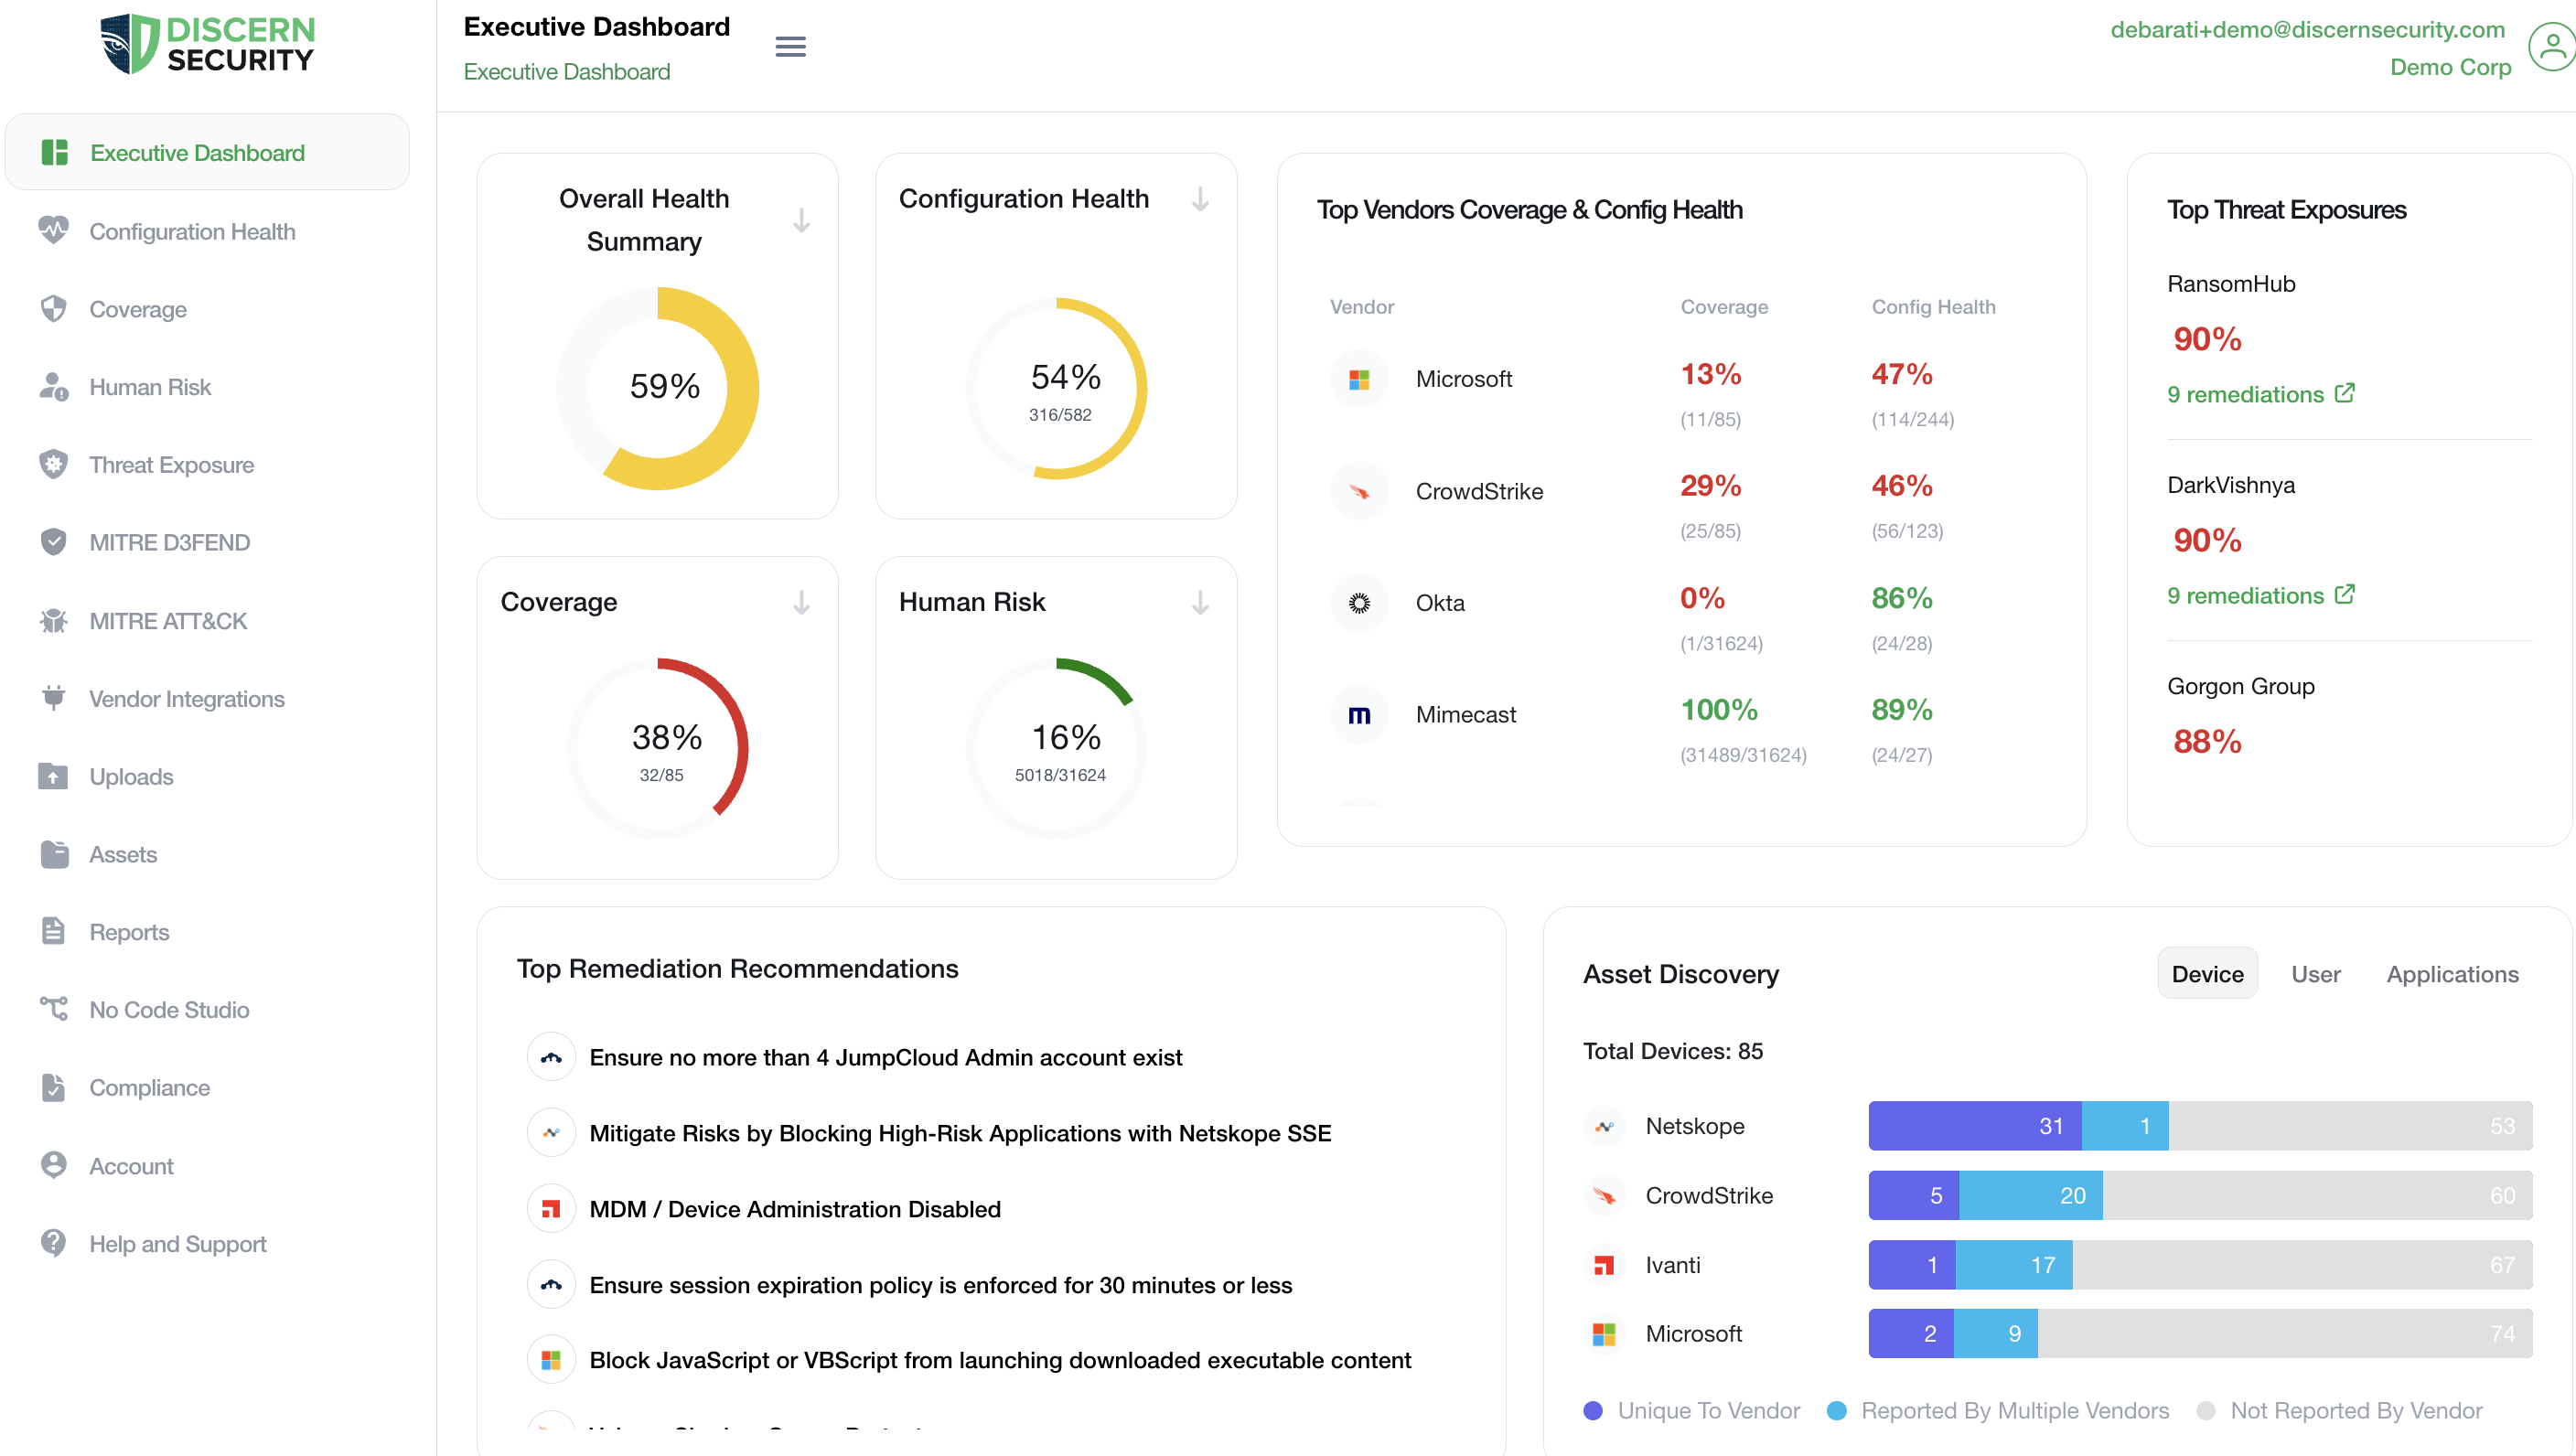Click the Help and Support question icon

54,1243
